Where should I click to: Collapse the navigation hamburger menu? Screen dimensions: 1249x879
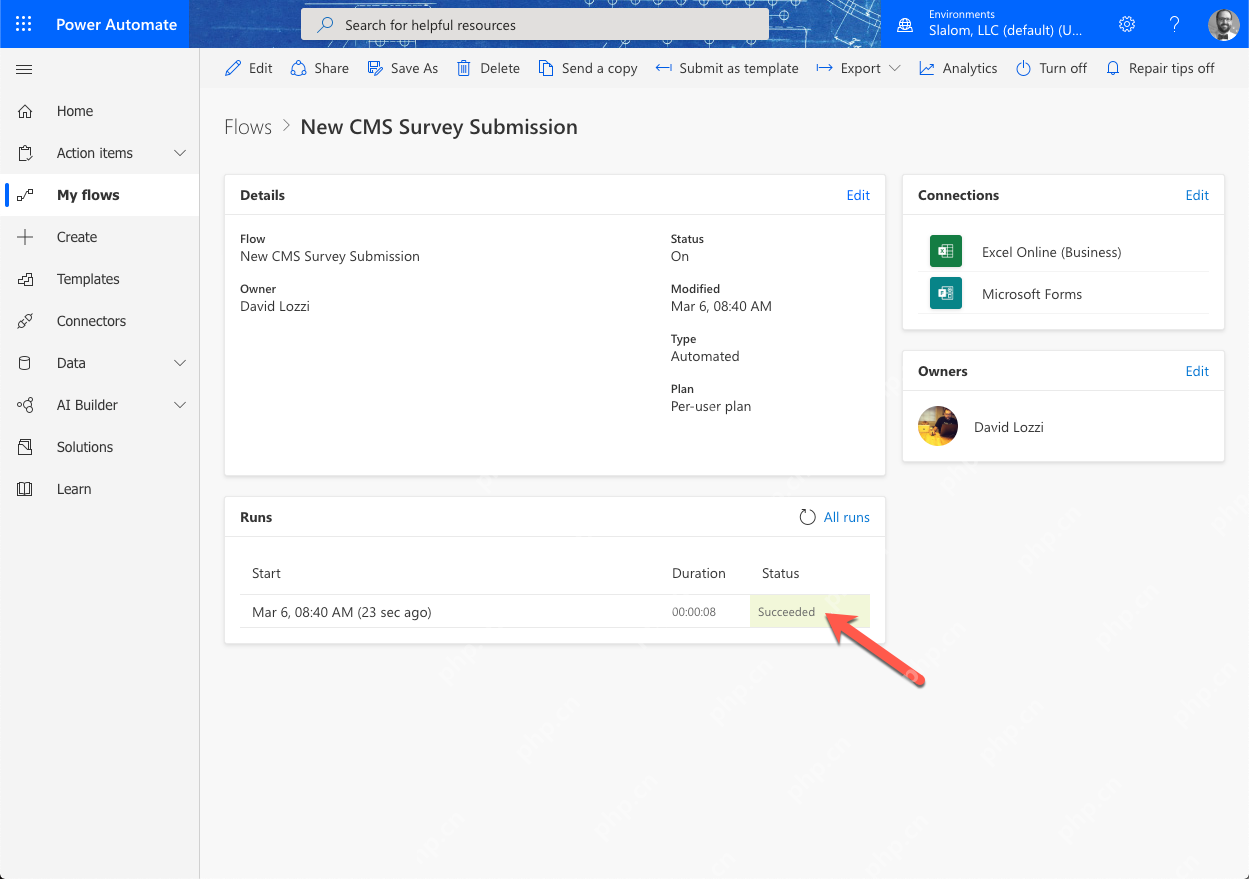pos(25,69)
